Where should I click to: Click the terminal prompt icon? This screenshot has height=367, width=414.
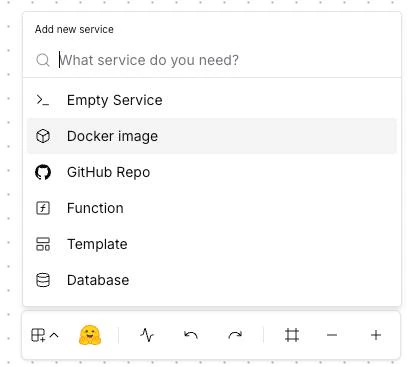pyautogui.click(x=43, y=100)
